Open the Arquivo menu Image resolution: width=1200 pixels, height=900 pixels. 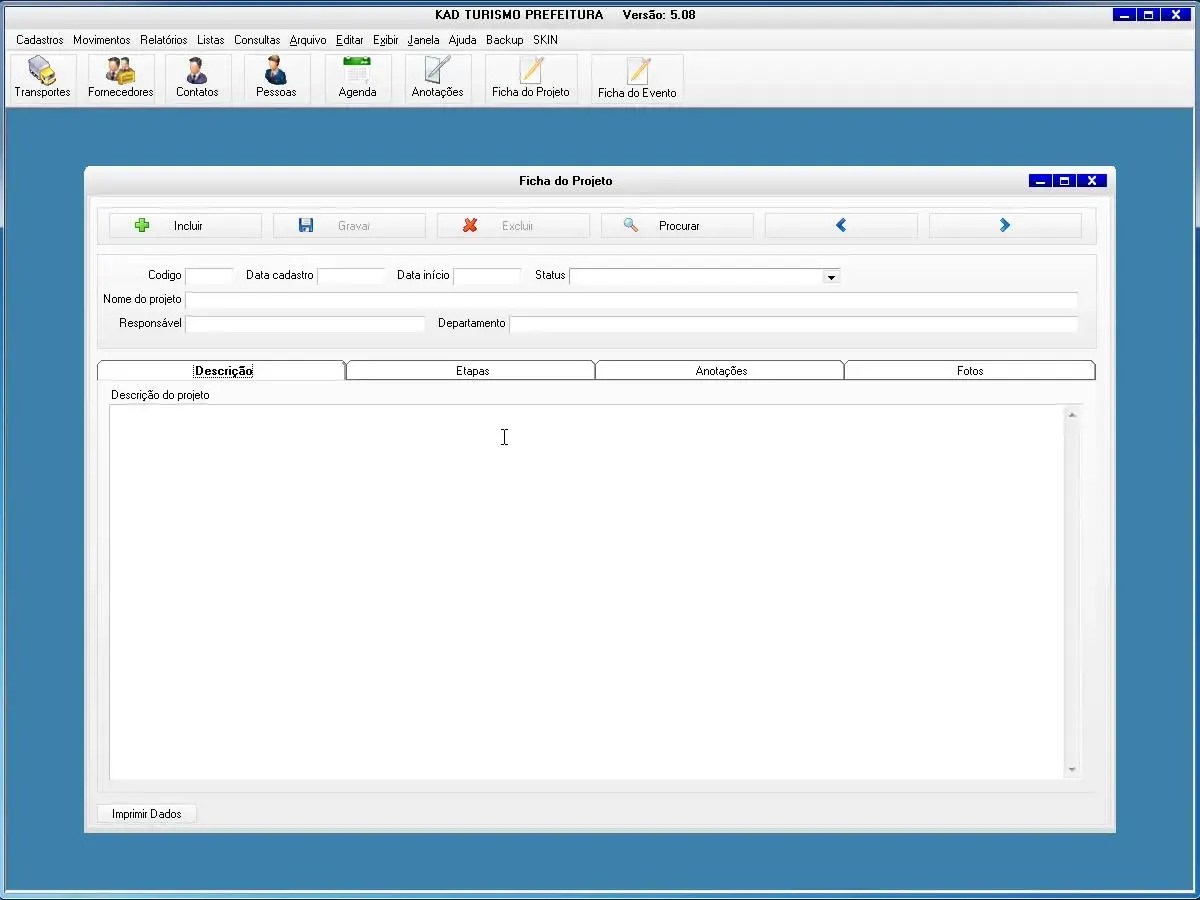coord(308,40)
